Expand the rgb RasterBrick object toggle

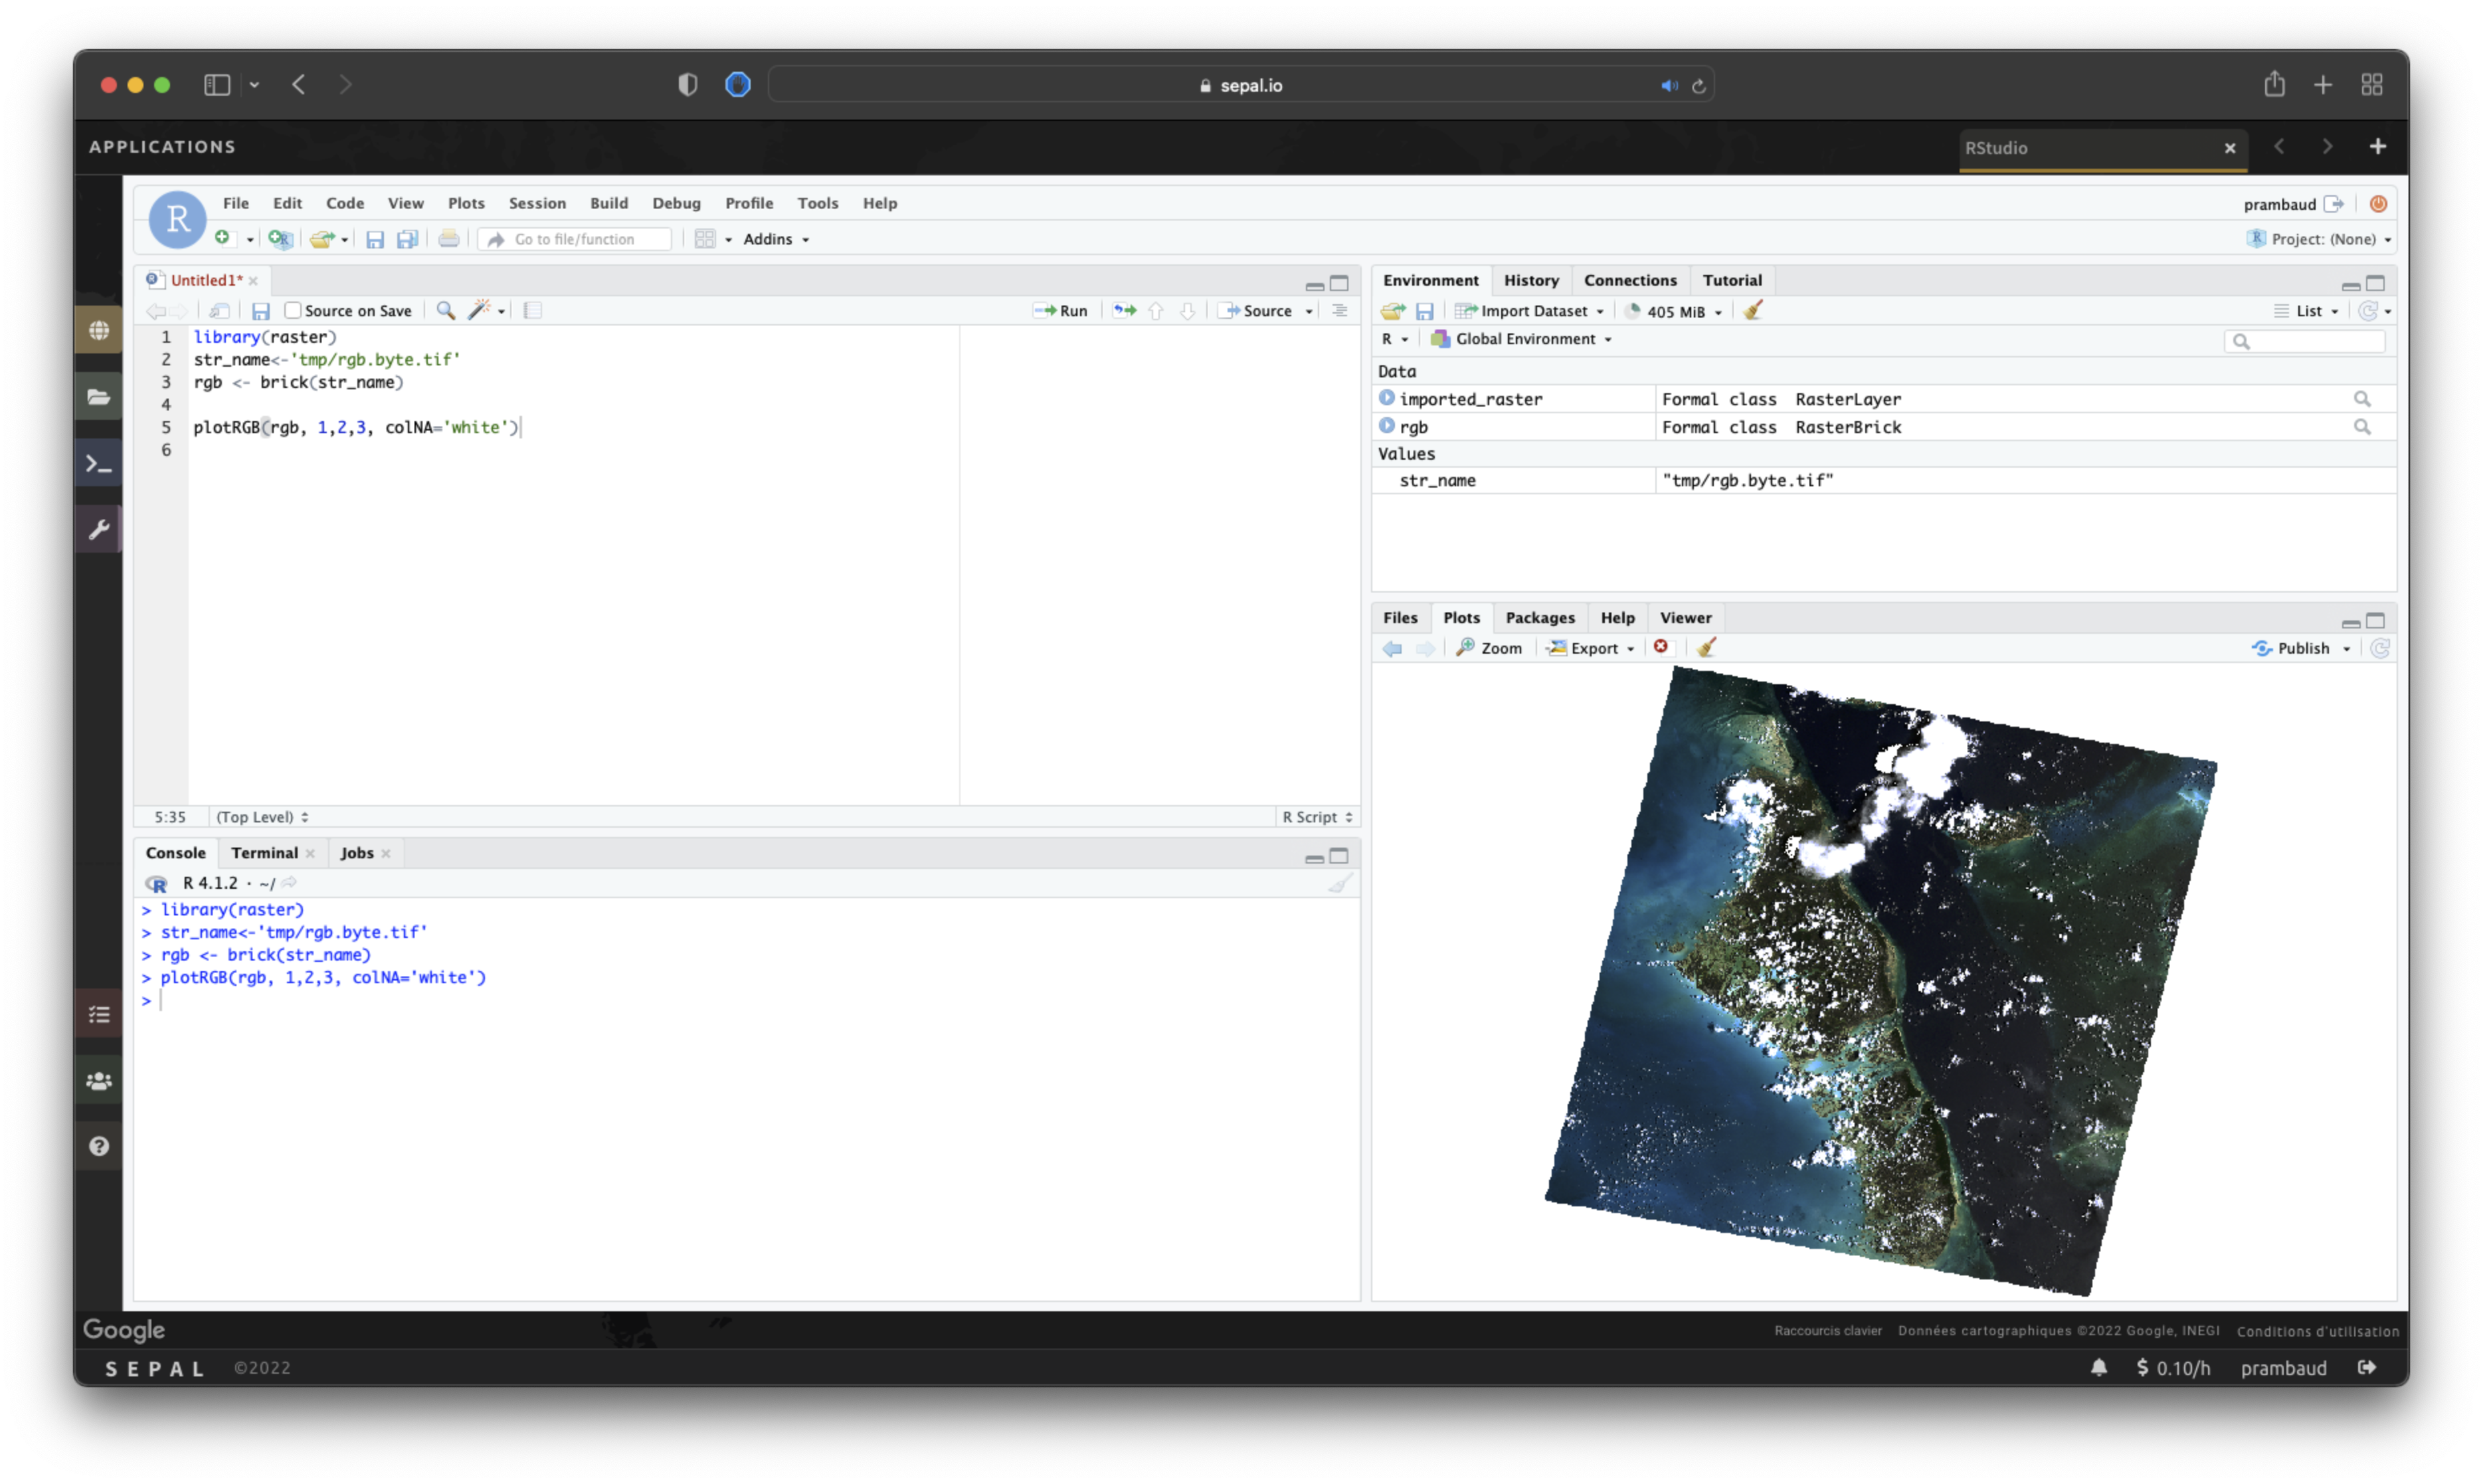coord(1386,426)
